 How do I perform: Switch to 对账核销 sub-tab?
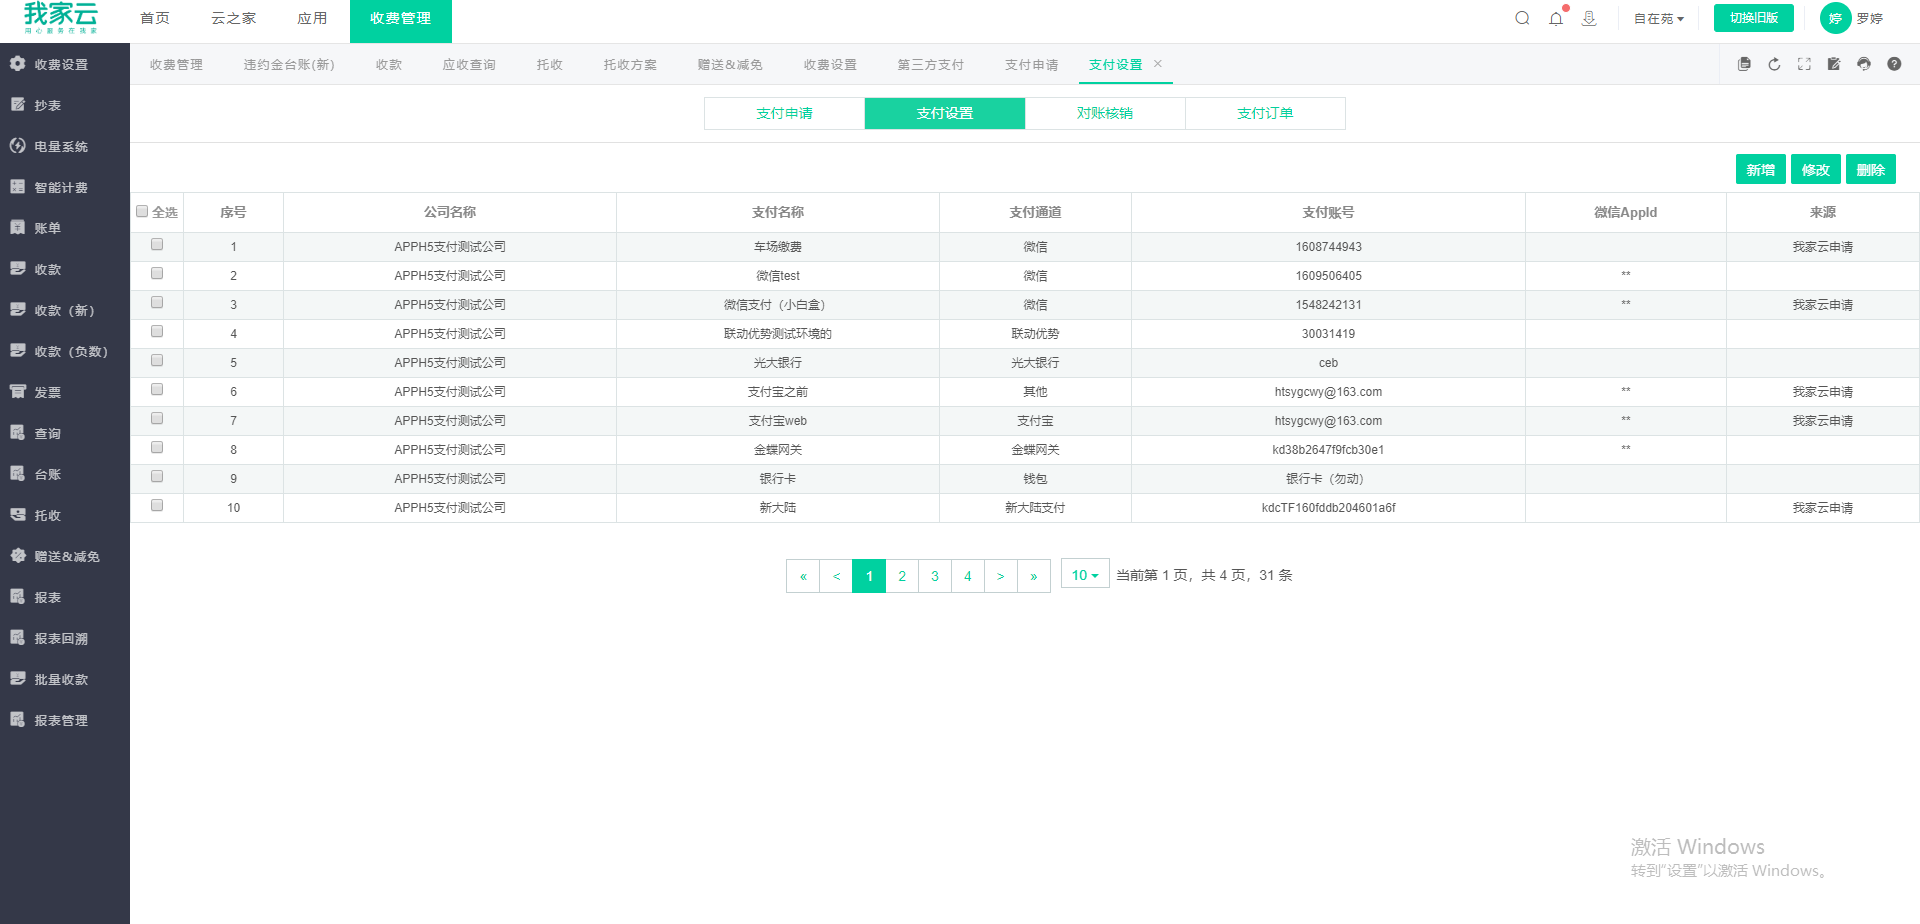tap(1105, 113)
